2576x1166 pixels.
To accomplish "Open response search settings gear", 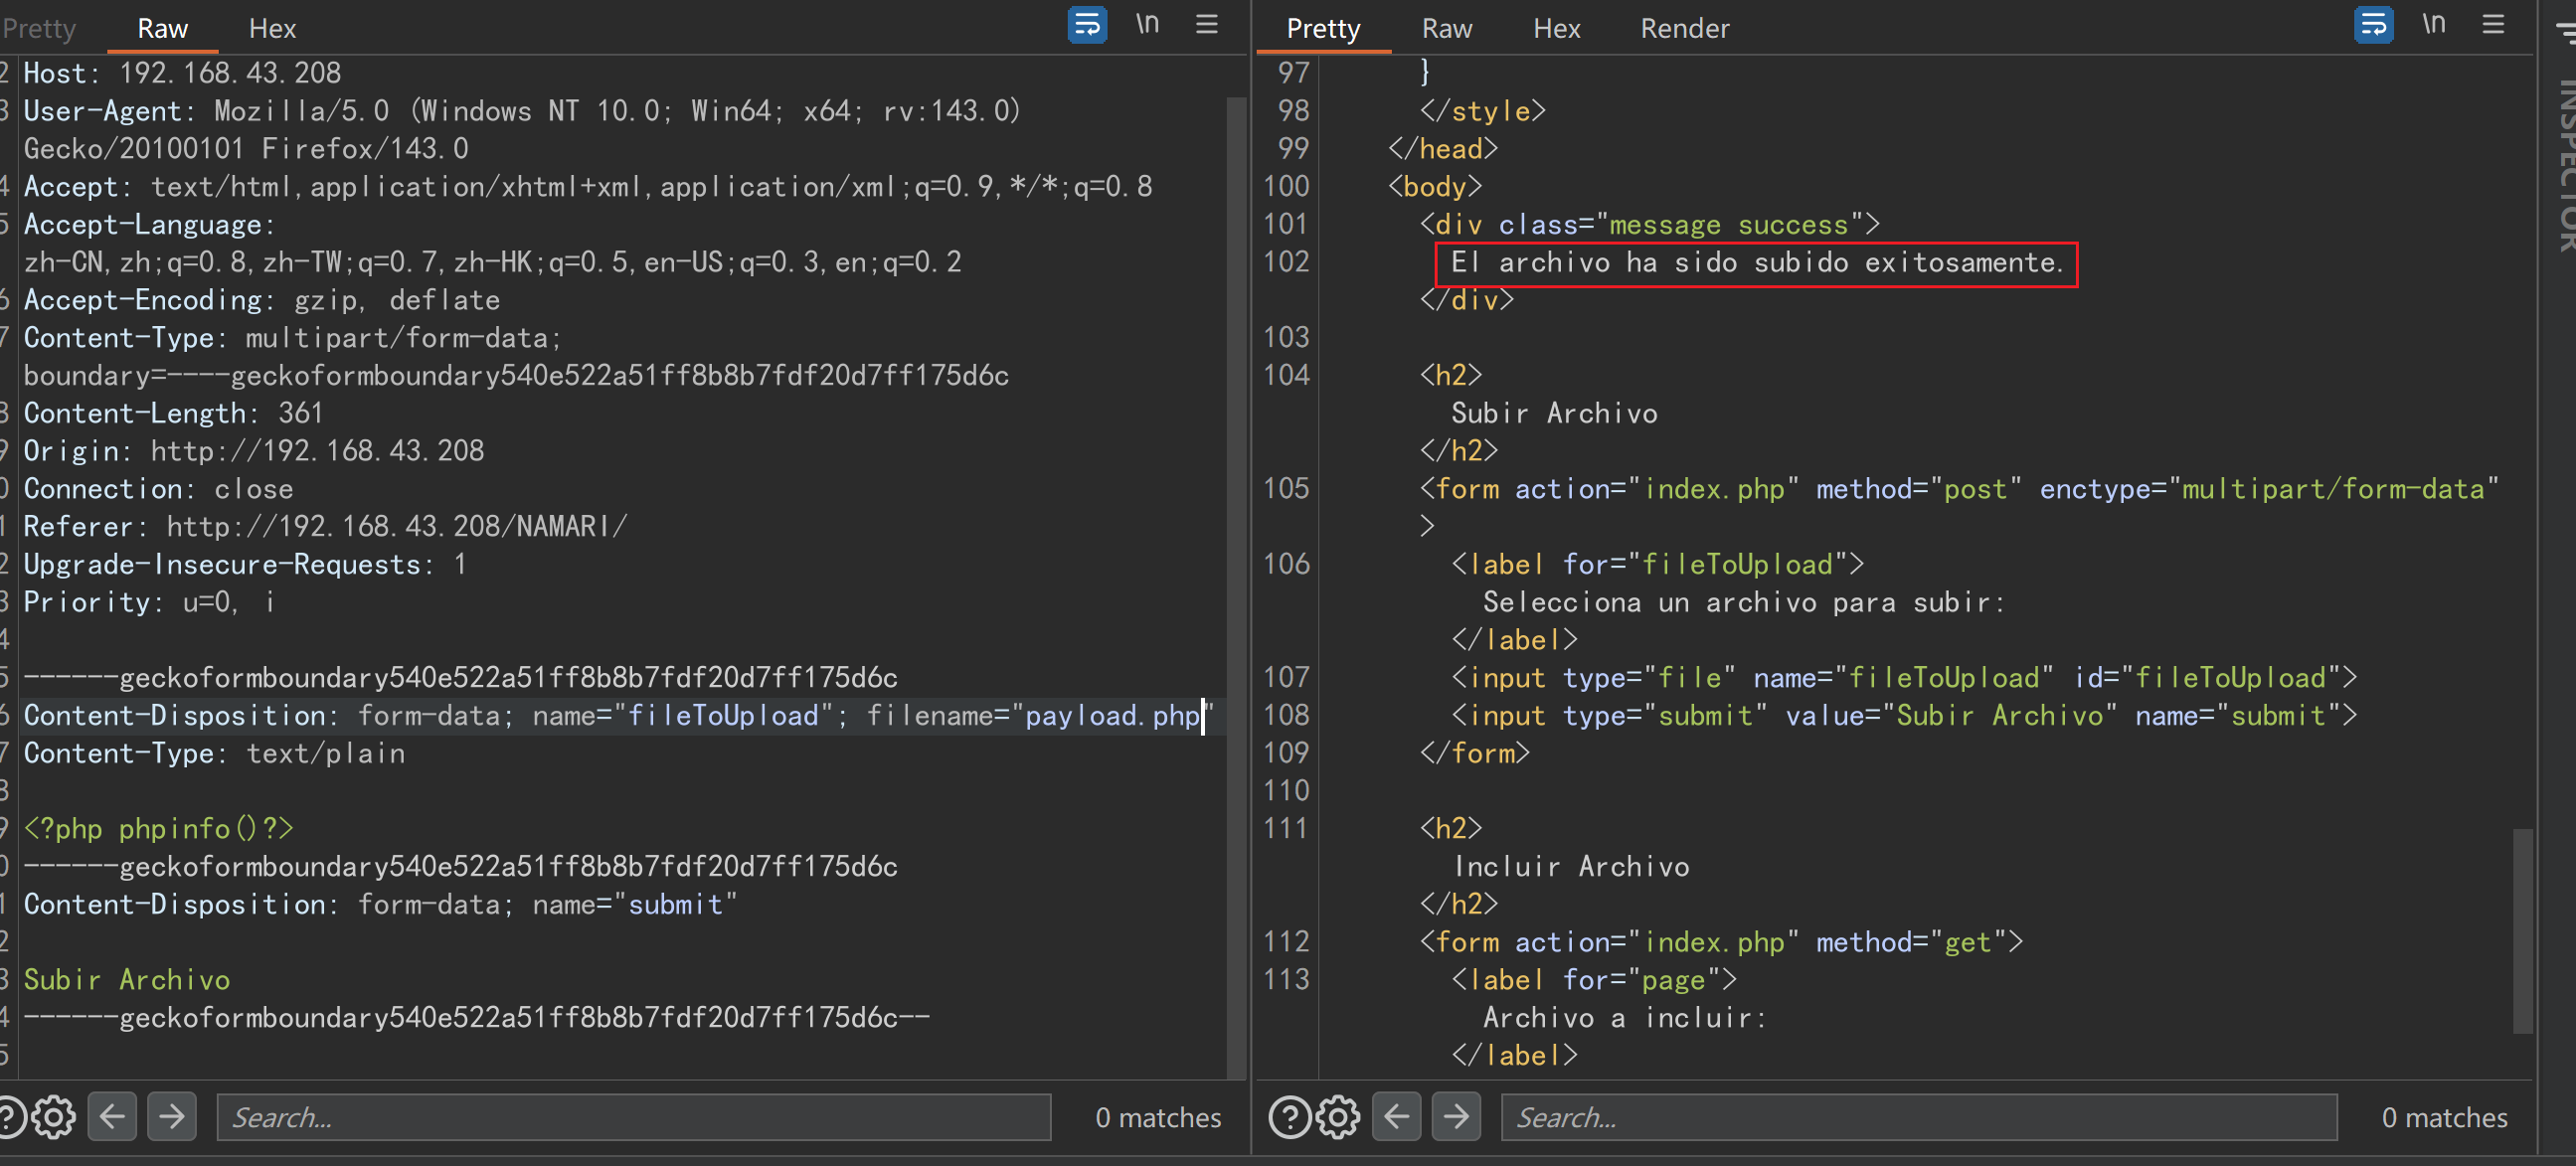I will coord(1338,1117).
